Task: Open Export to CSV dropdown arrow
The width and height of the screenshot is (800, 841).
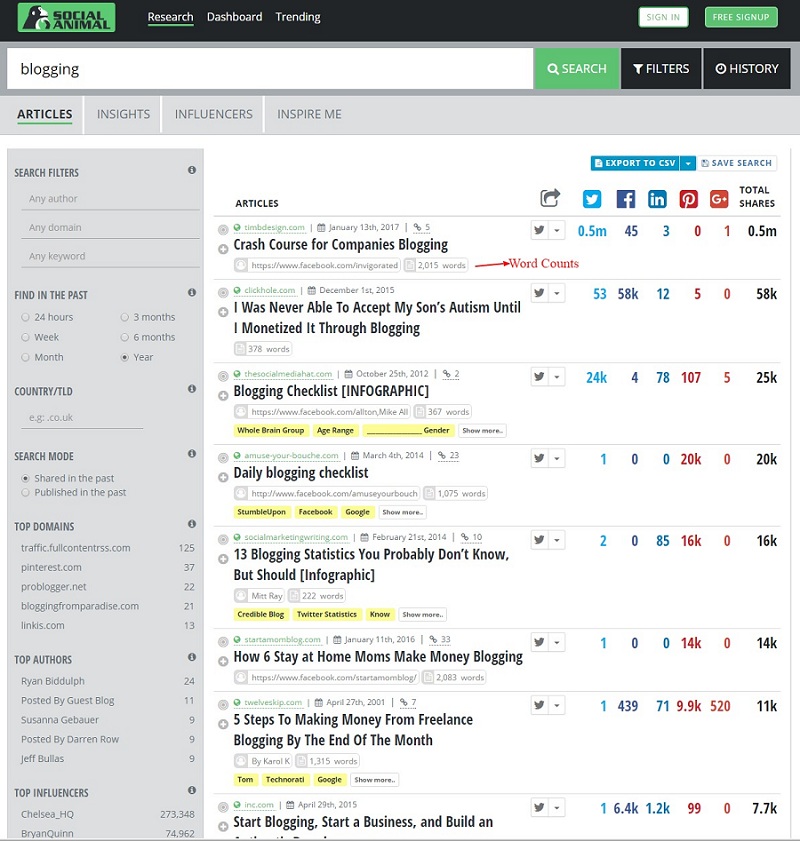Action: pyautogui.click(x=687, y=163)
